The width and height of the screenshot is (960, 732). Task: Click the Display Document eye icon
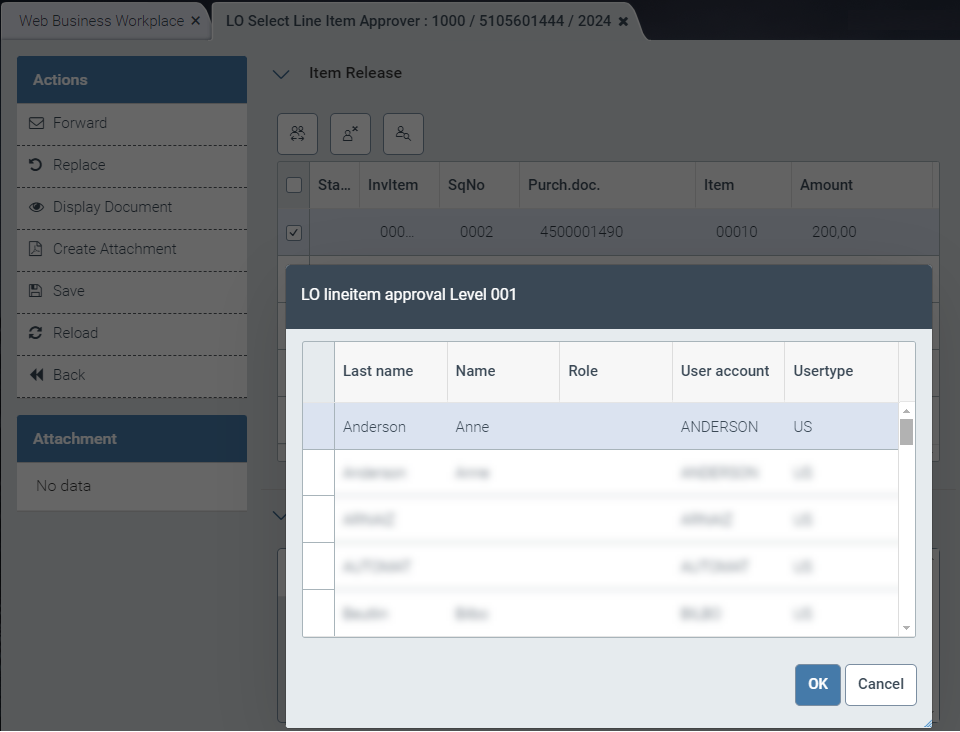36,207
